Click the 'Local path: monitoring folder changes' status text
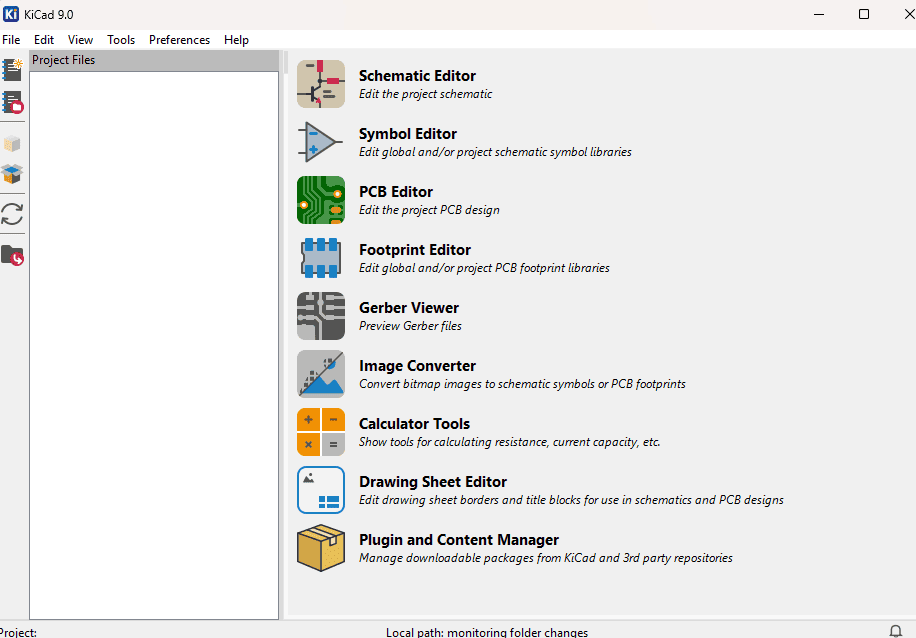 tap(487, 632)
